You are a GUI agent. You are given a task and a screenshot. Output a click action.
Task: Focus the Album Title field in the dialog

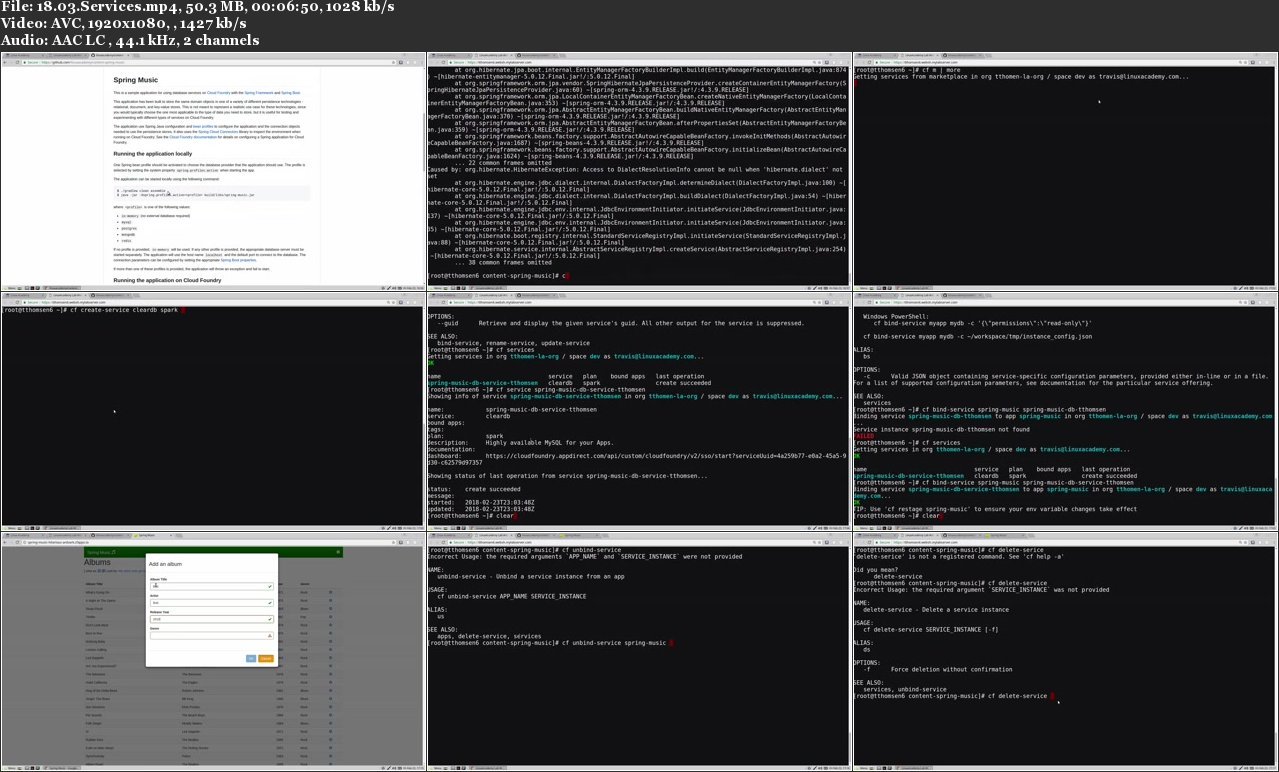tap(210, 586)
